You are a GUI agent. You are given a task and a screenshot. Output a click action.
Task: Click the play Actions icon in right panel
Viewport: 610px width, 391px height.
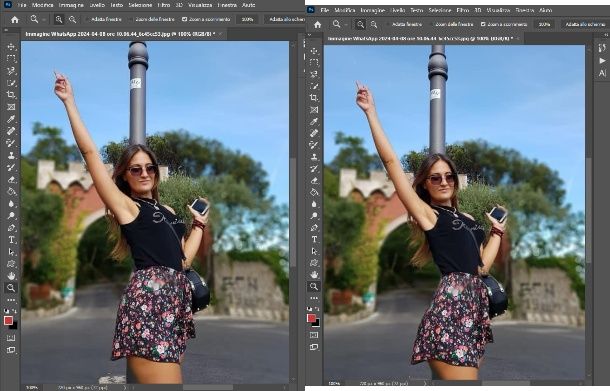602,61
